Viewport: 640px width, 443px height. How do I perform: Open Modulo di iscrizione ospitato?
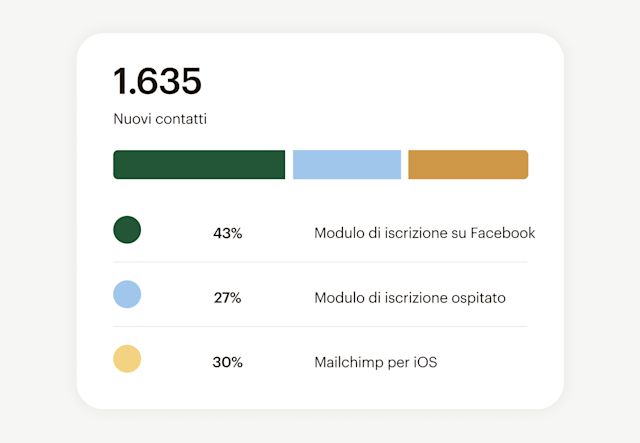(x=410, y=298)
